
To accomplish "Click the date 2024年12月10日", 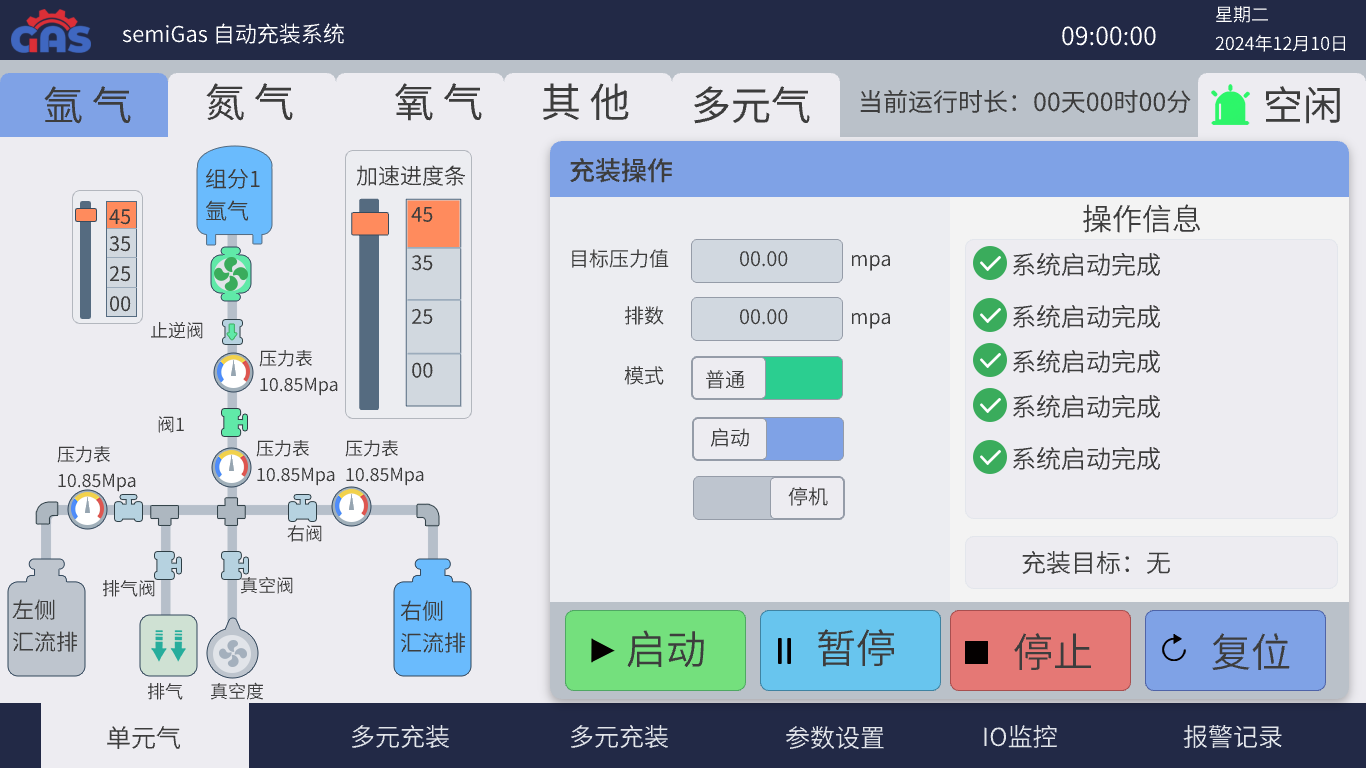I will [1282, 43].
